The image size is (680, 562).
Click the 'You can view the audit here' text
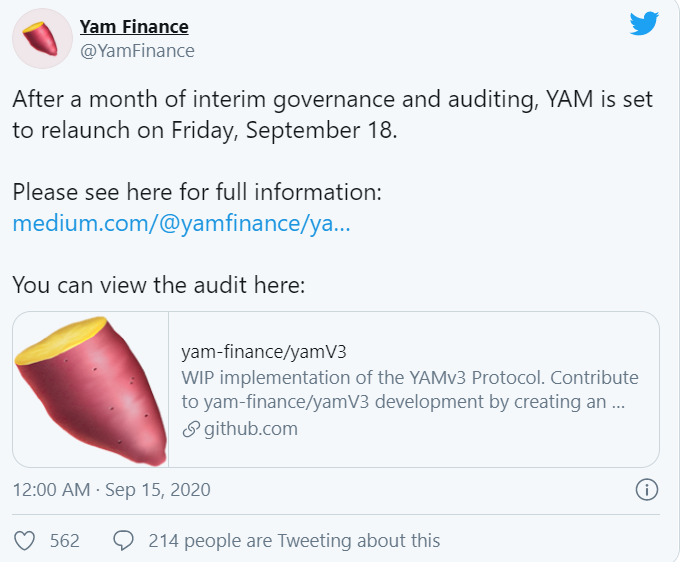click(x=159, y=285)
